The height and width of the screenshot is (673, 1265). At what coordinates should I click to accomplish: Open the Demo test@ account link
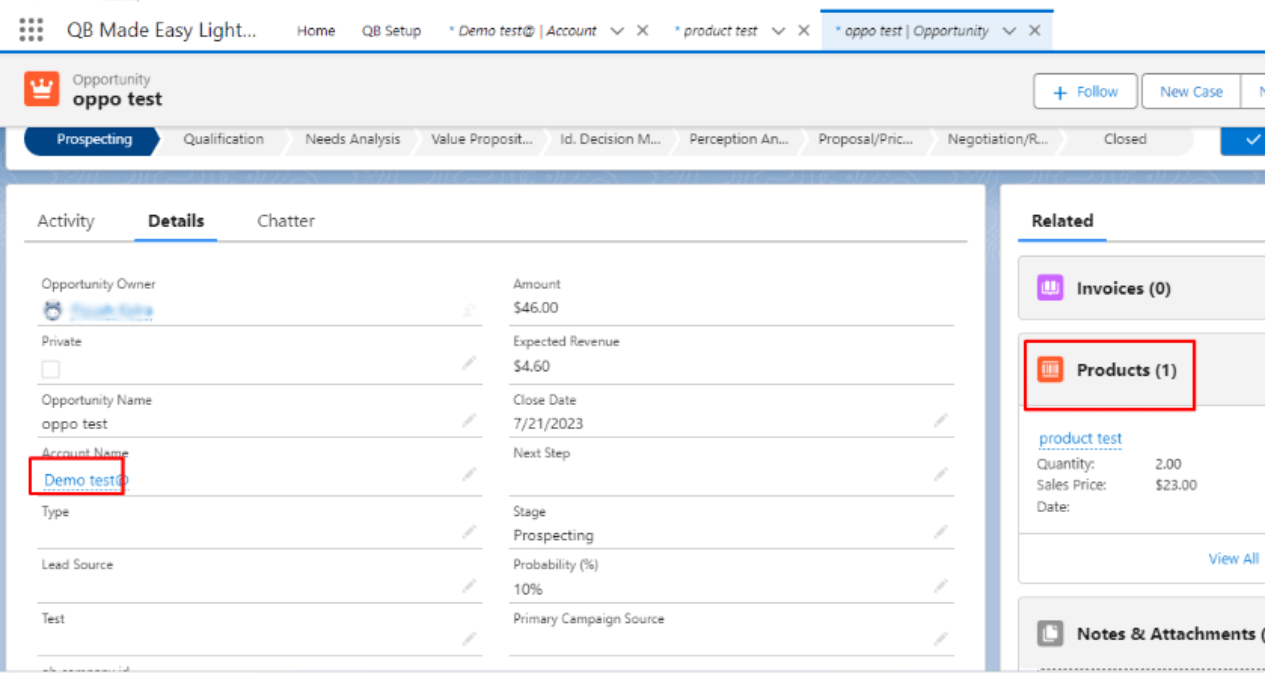[x=86, y=480]
